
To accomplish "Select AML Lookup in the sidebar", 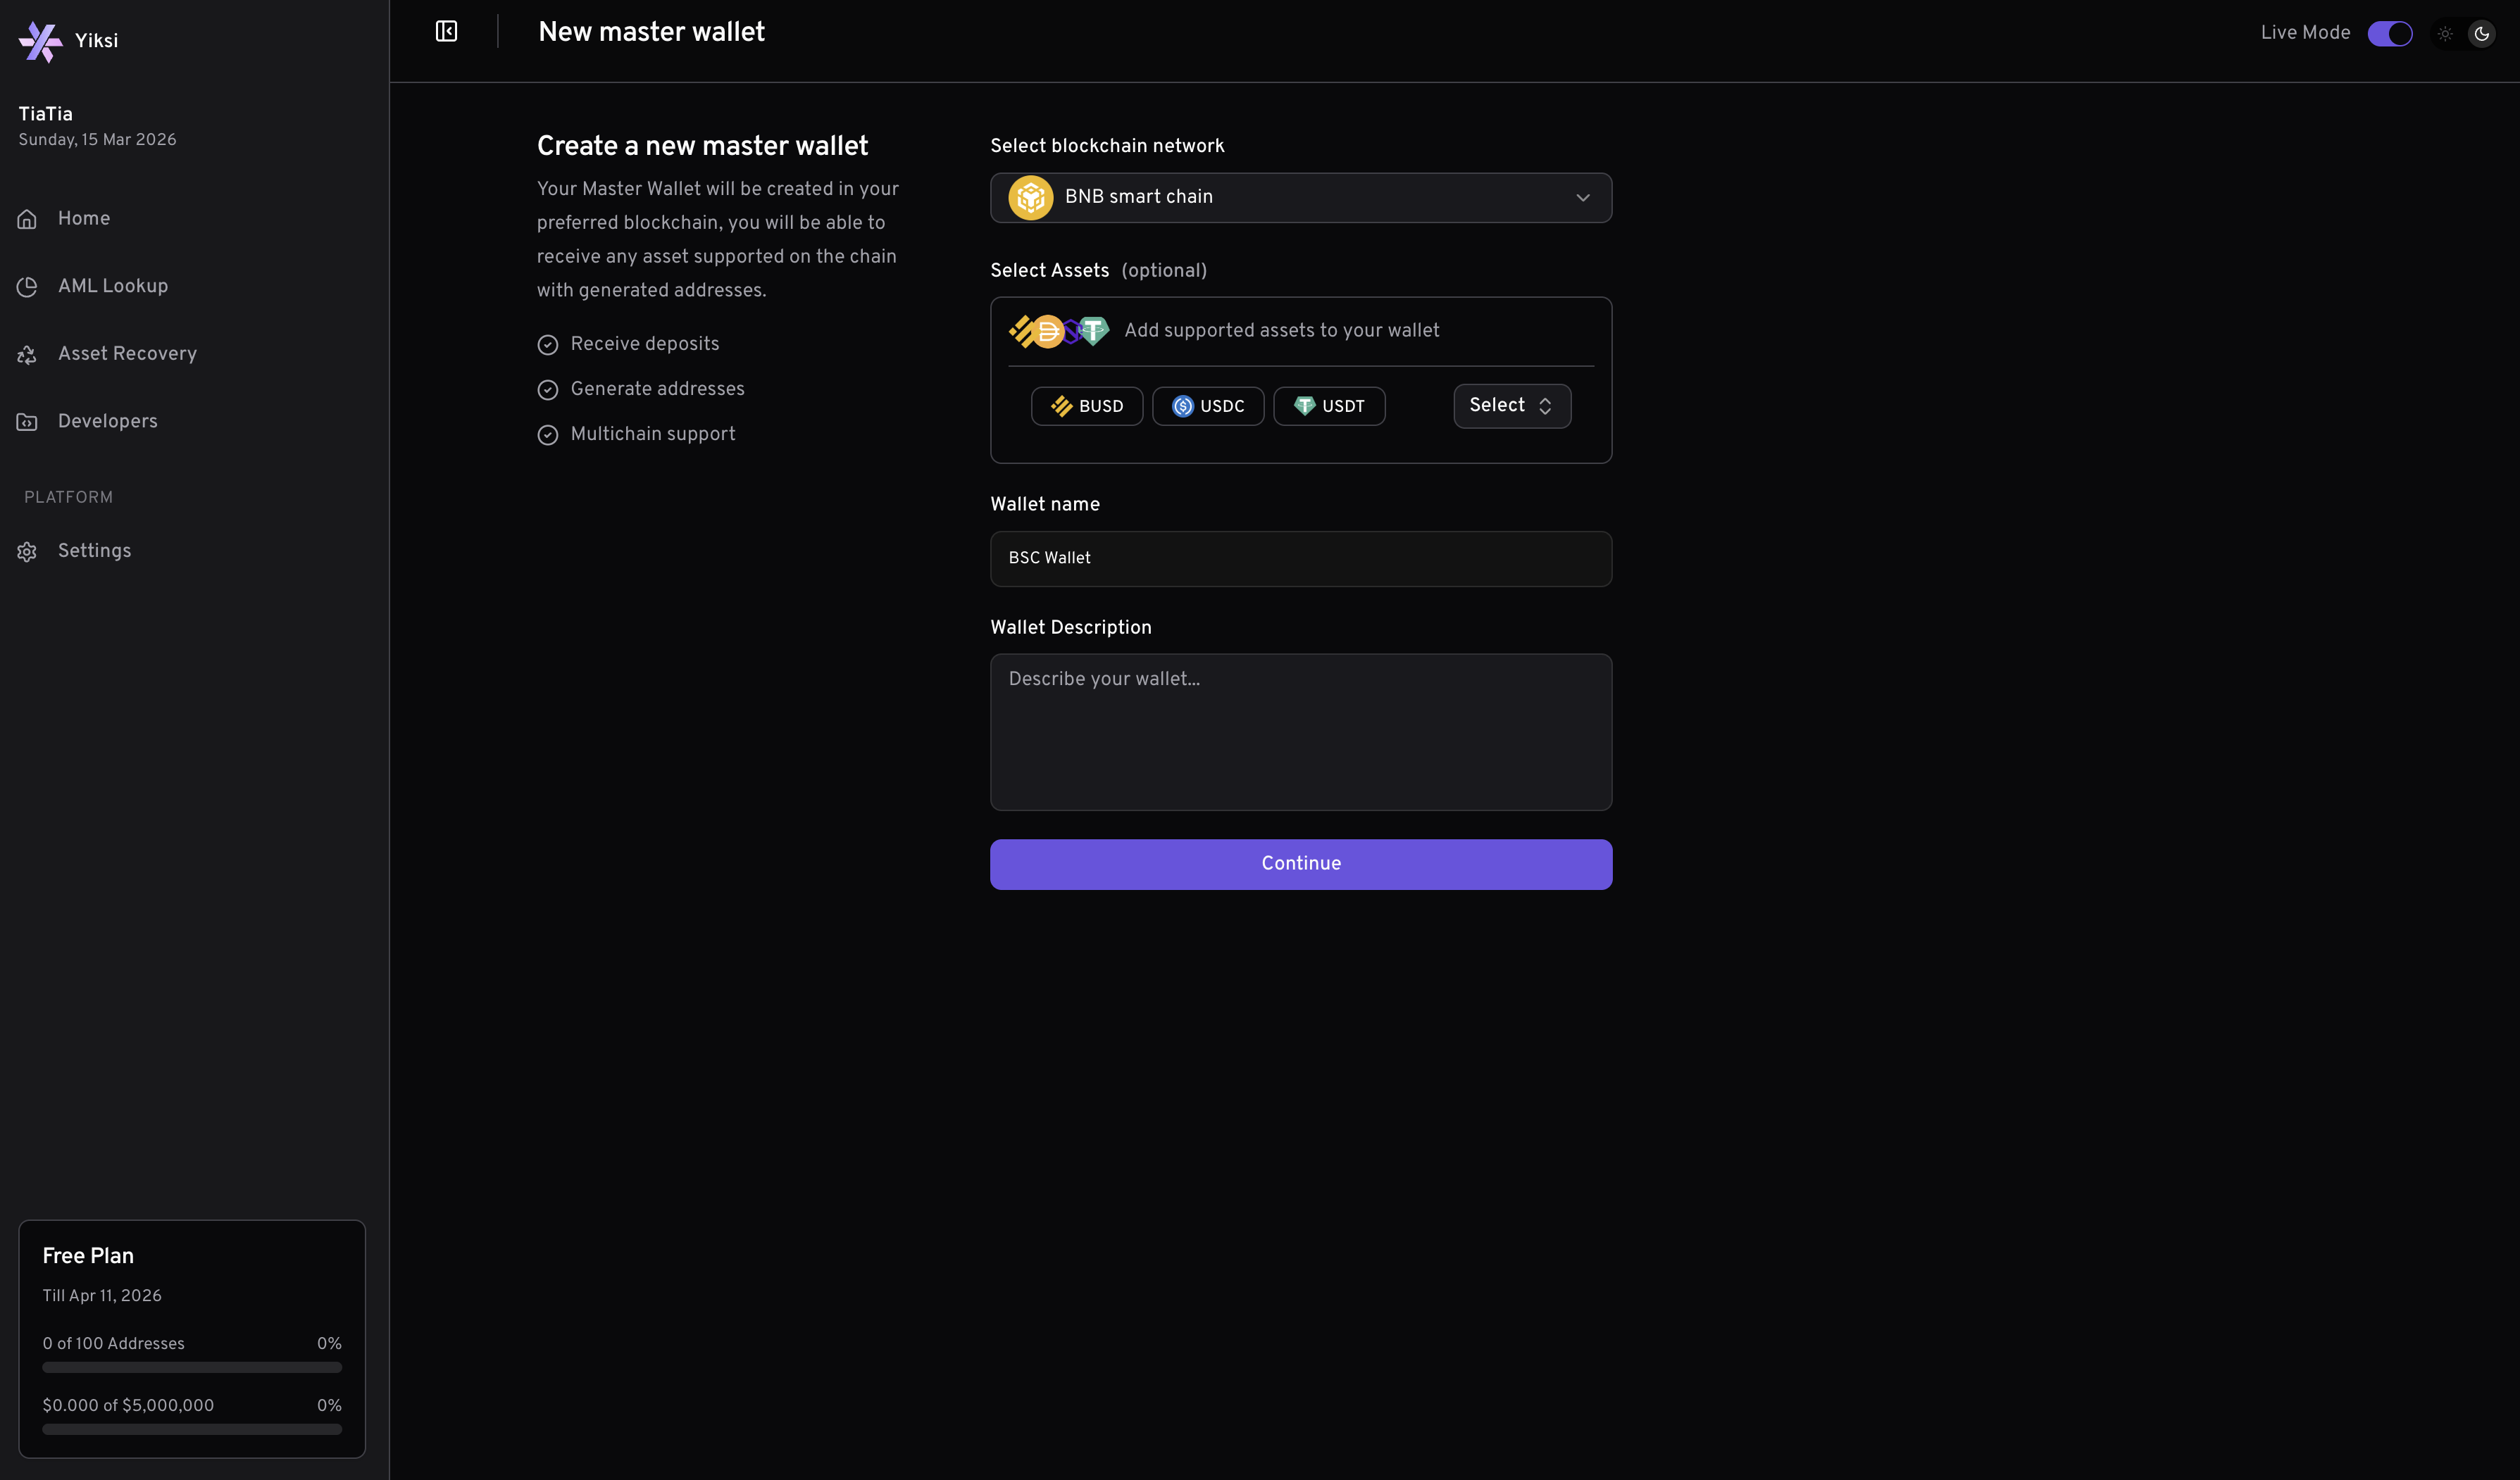I will pyautogui.click(x=112, y=286).
